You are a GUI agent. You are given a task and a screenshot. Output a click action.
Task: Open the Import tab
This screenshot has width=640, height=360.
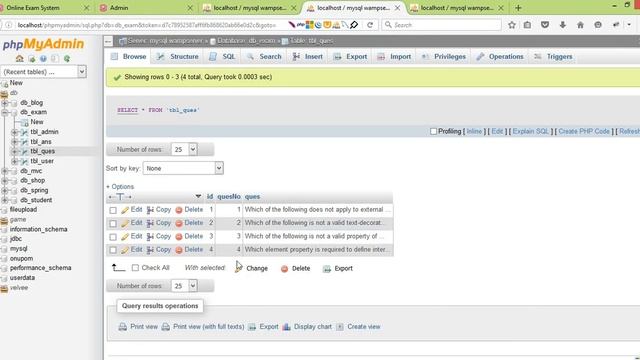tap(394, 57)
